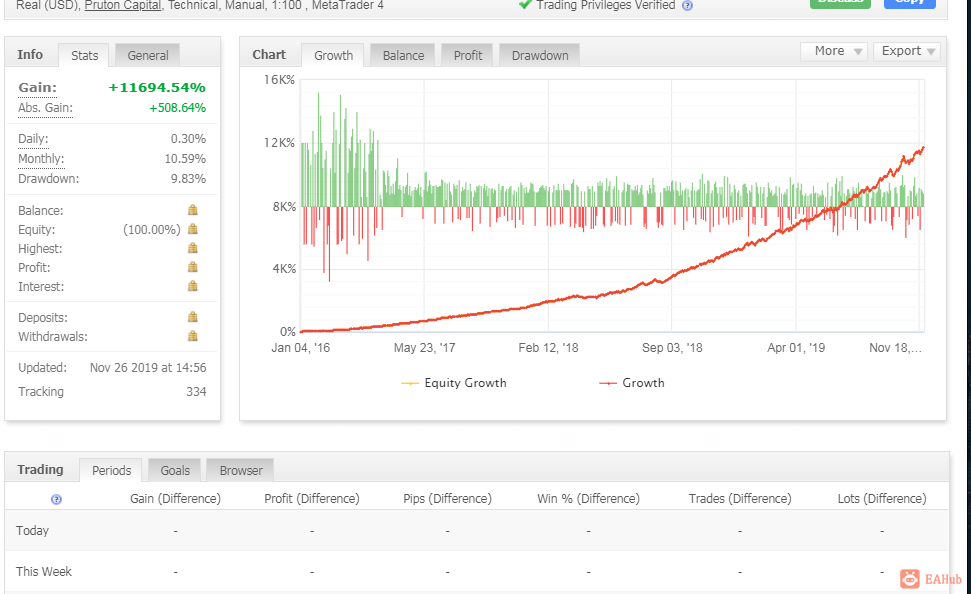Open the More dropdown on chart
This screenshot has width=971, height=594.
(x=834, y=51)
